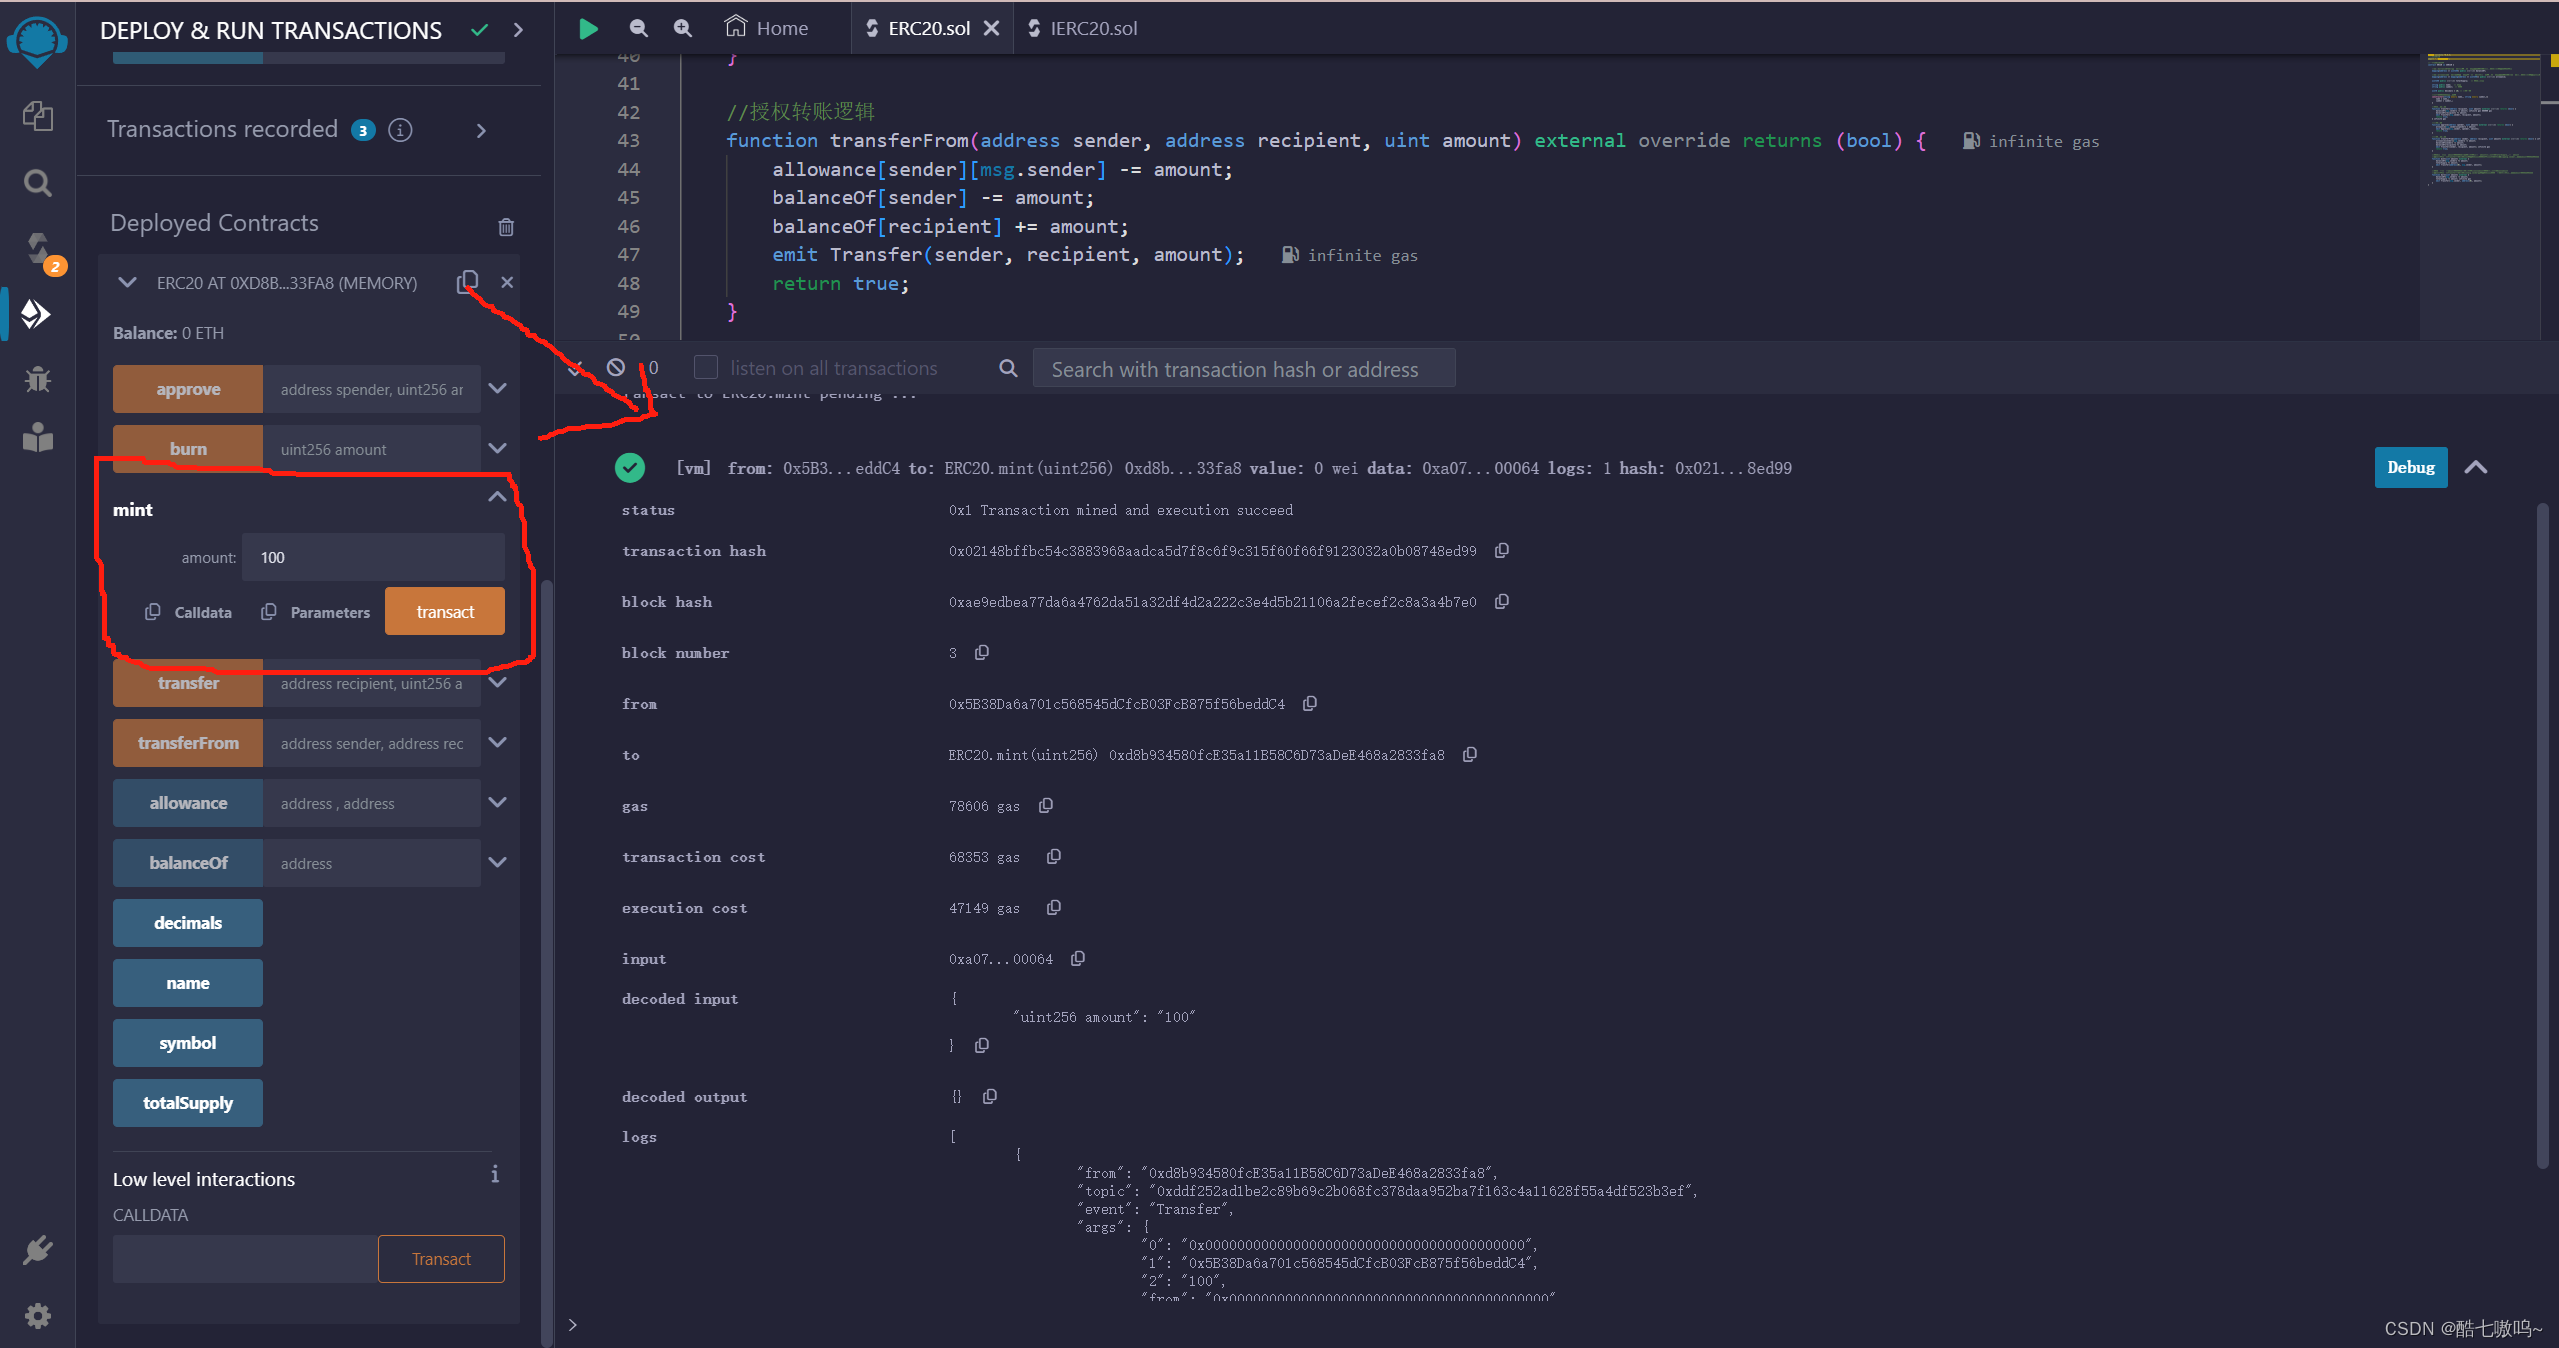
Task: Expand the approve function dropdown
Action: (x=499, y=388)
